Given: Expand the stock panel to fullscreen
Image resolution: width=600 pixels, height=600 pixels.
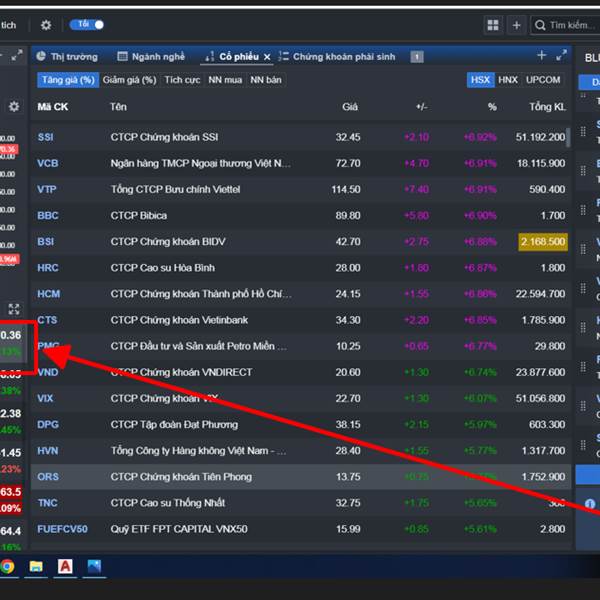Looking at the screenshot, I should click(561, 55).
